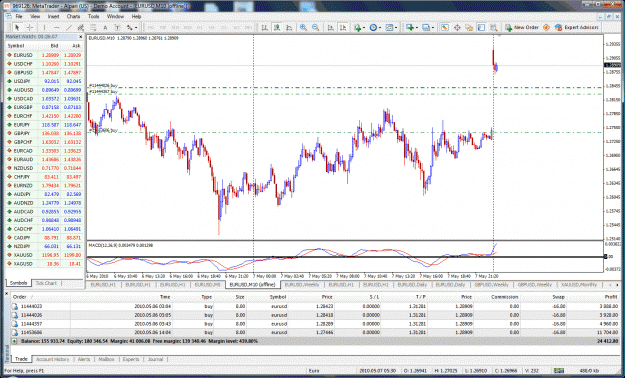Close the Market Watch panel
The image size is (625, 378).
pyautogui.click(x=81, y=37)
